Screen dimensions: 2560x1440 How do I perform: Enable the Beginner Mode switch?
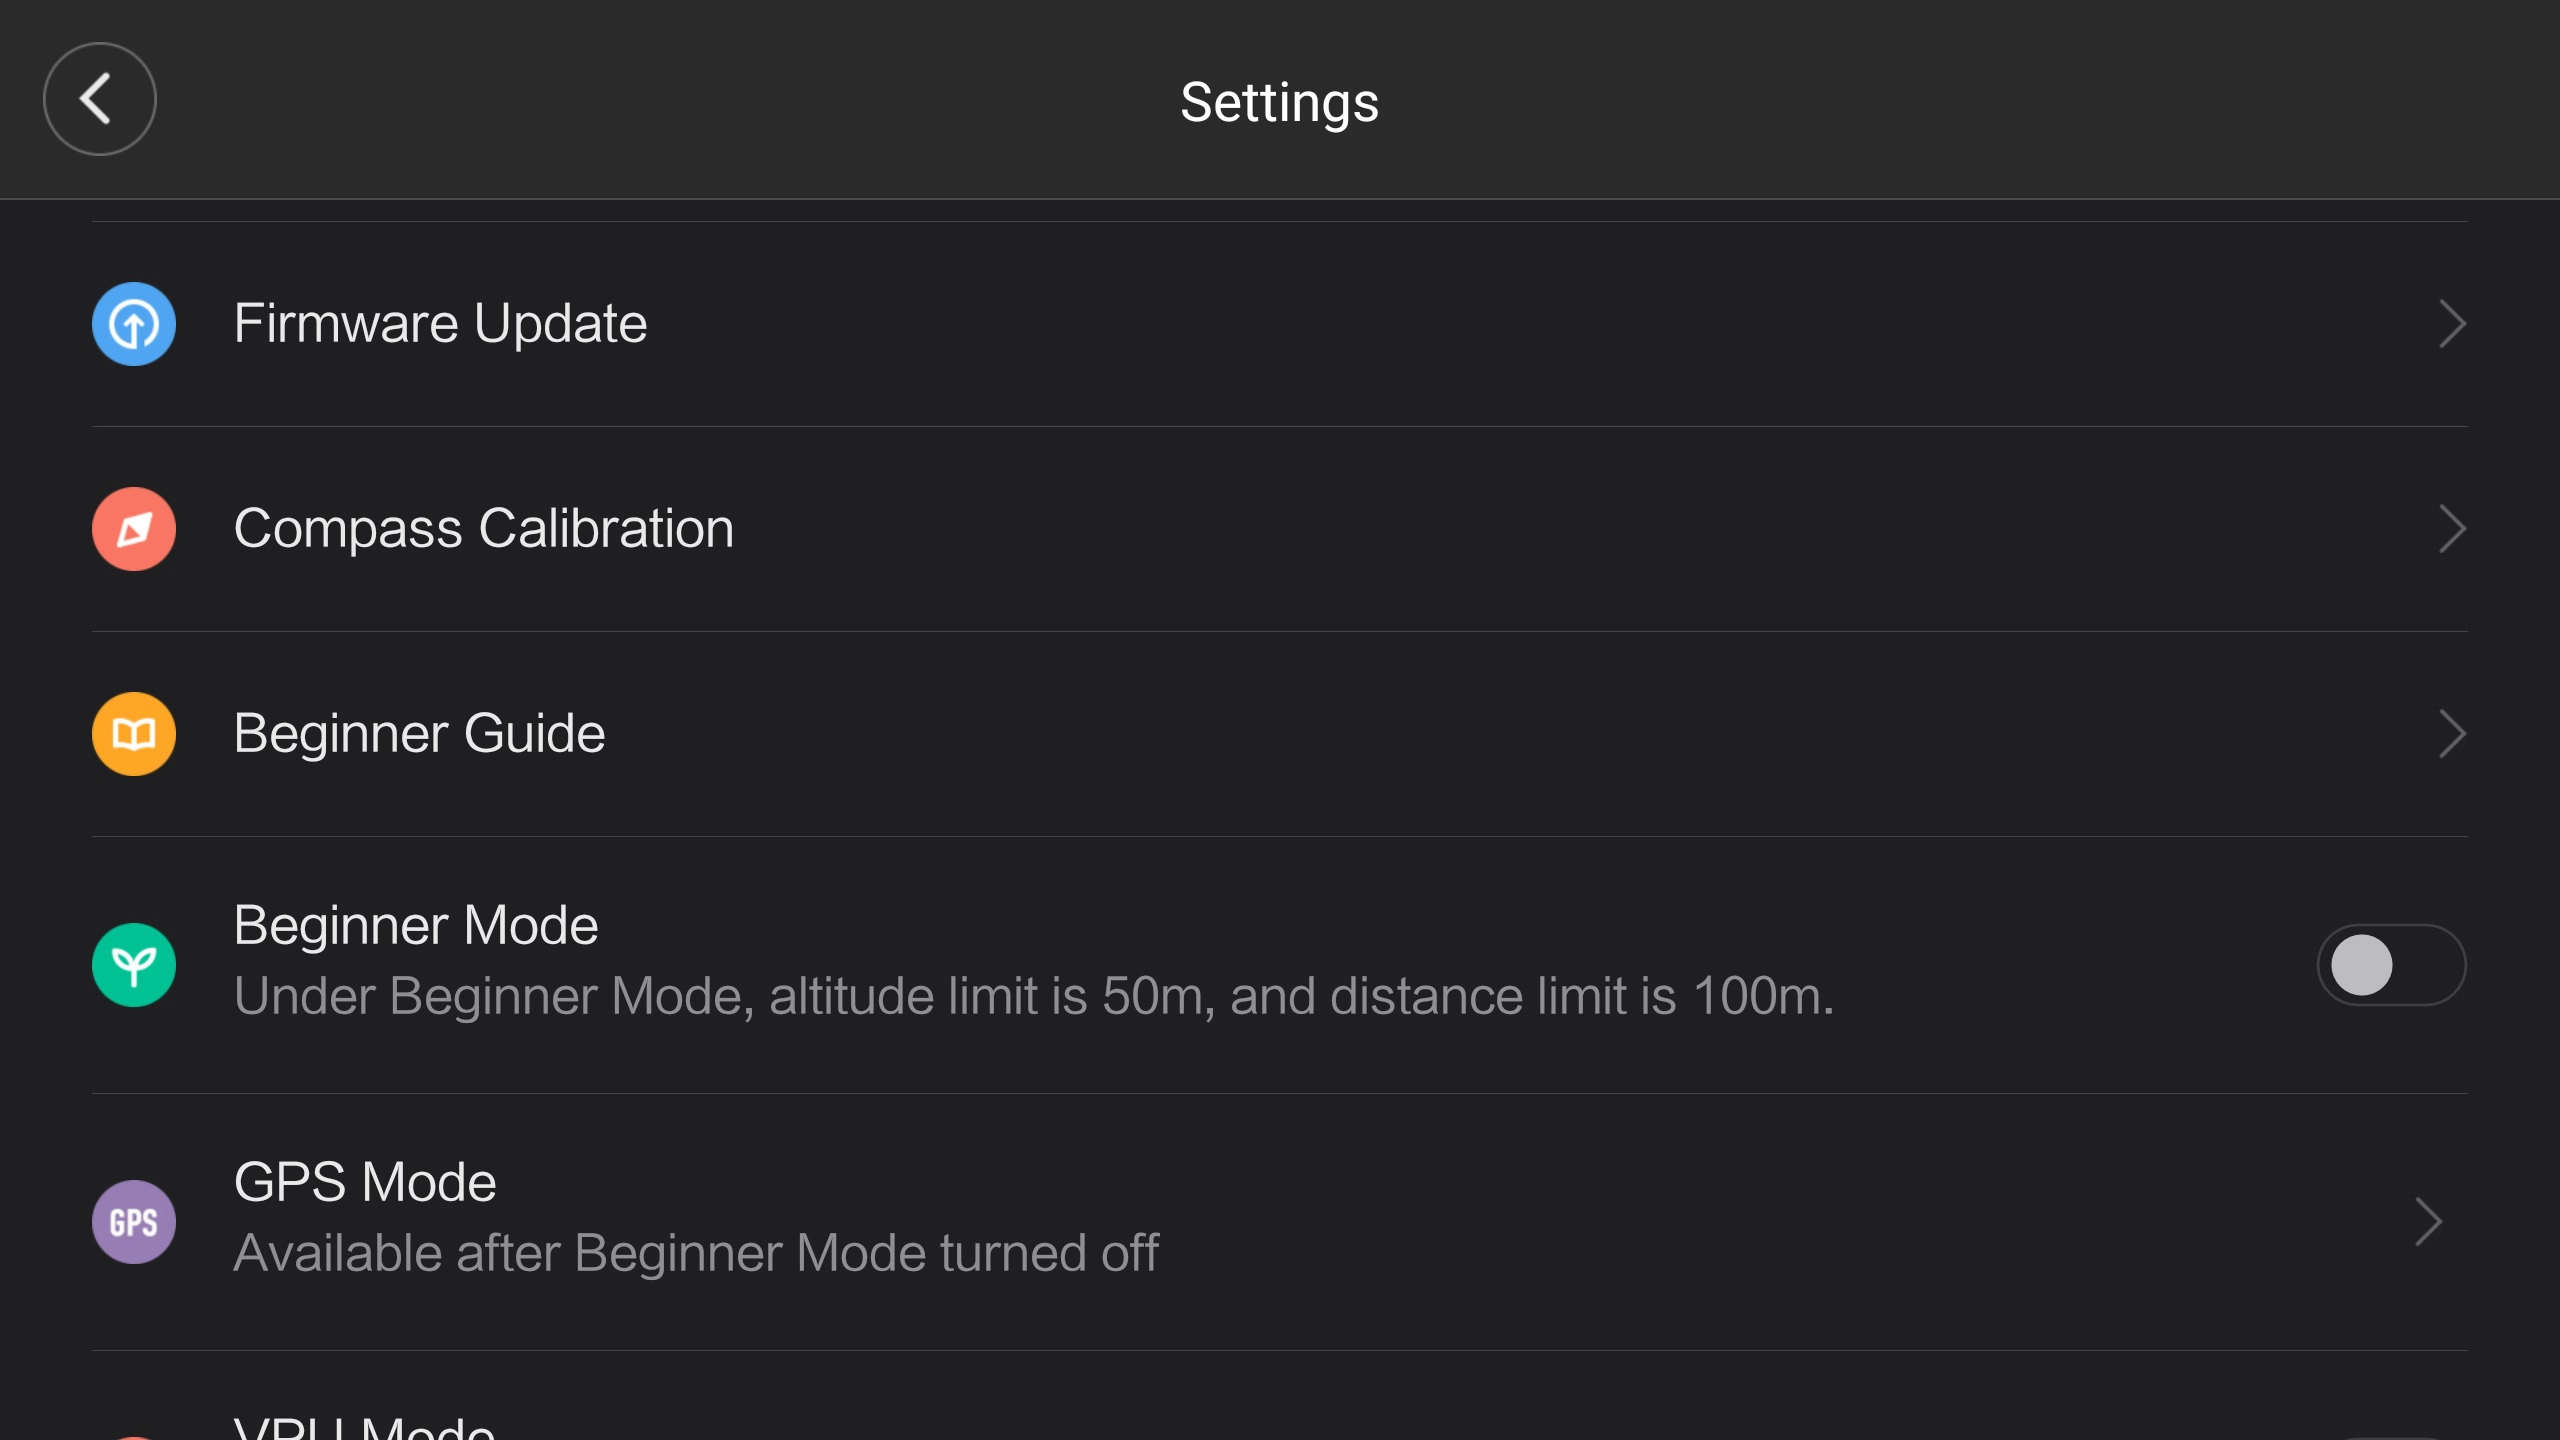(2391, 965)
